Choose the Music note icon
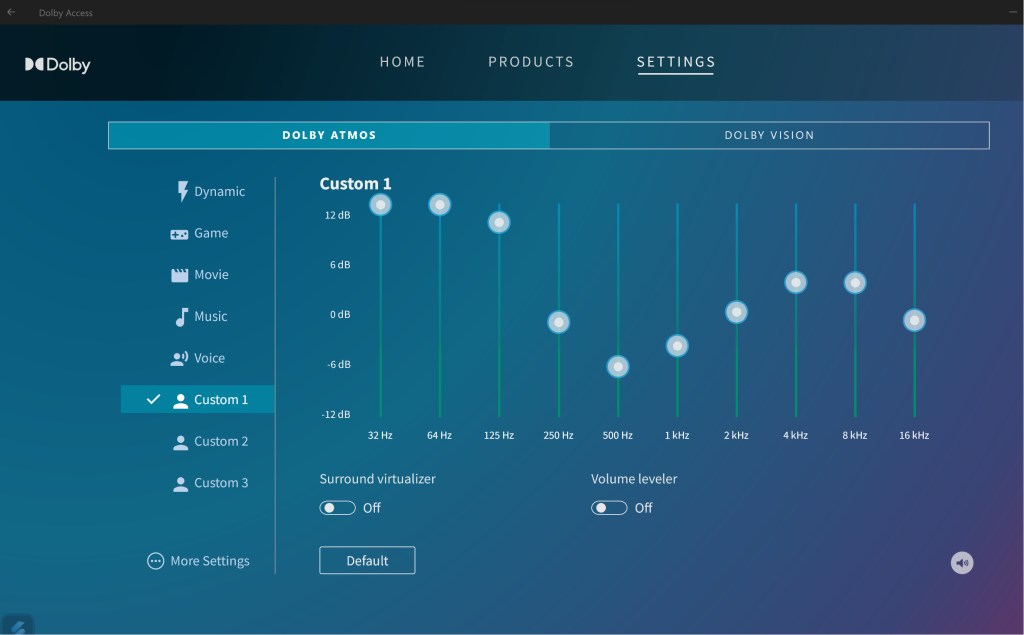 pyautogui.click(x=181, y=317)
